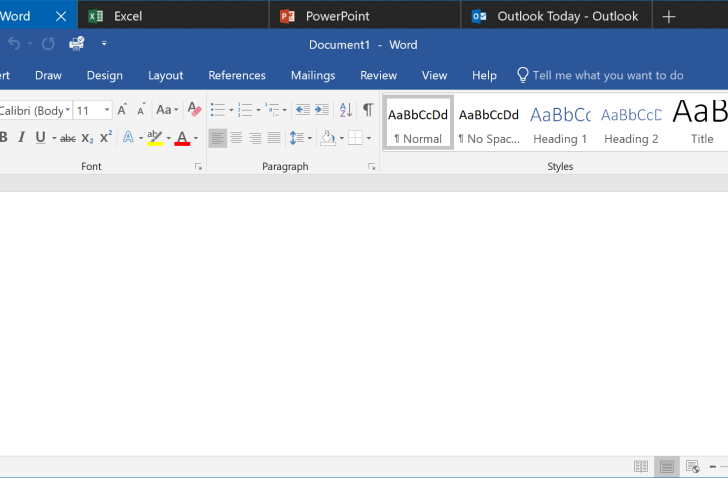Apply the No Spacing style
This screenshot has width=728, height=478.
pyautogui.click(x=489, y=123)
